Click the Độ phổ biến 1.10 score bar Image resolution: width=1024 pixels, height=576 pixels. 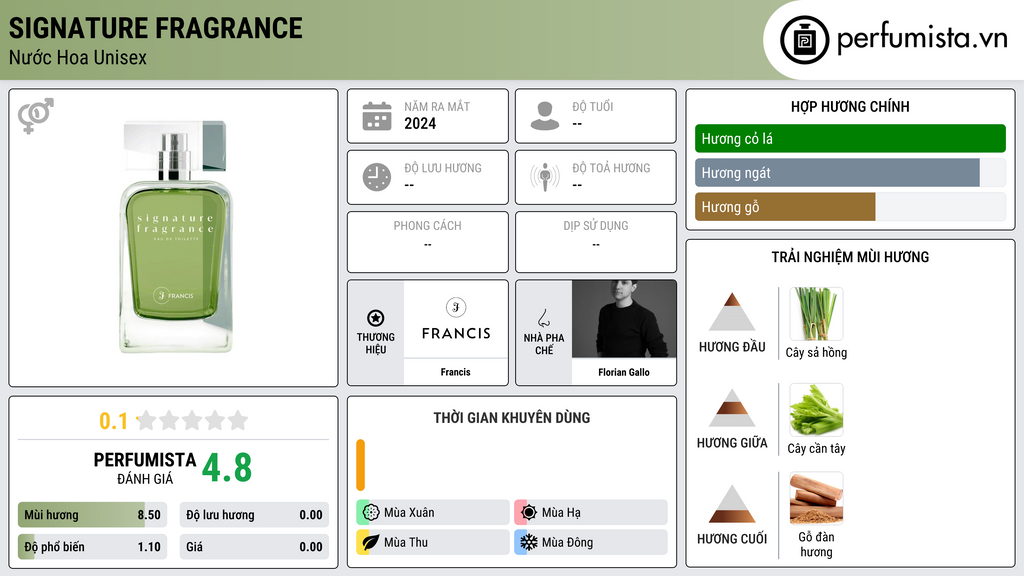(93, 547)
